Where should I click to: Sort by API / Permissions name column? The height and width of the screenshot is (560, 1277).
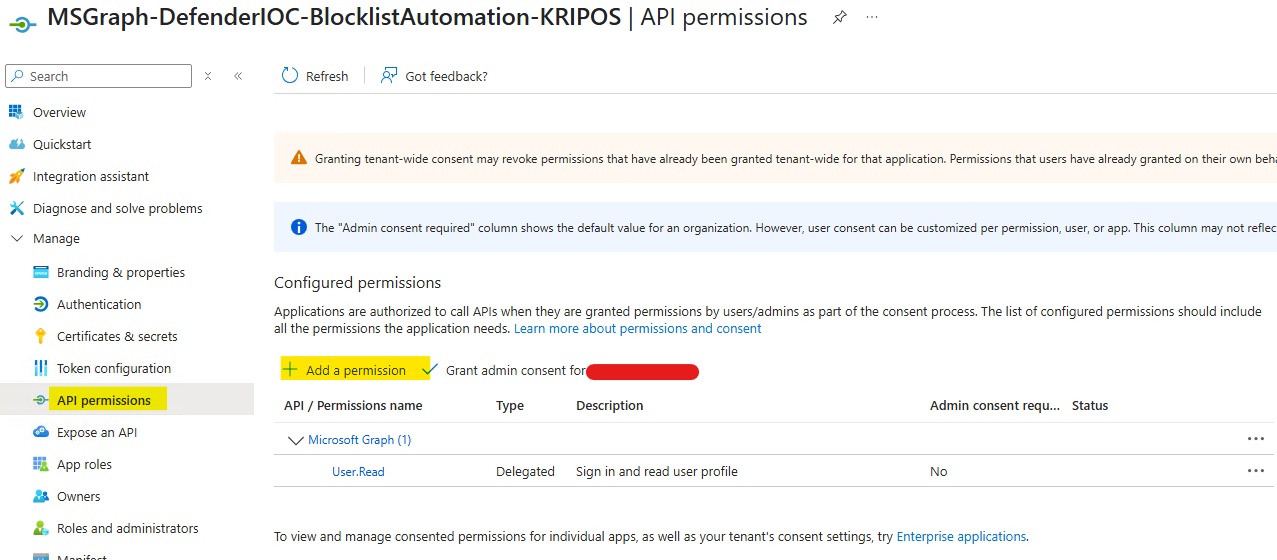coord(353,405)
